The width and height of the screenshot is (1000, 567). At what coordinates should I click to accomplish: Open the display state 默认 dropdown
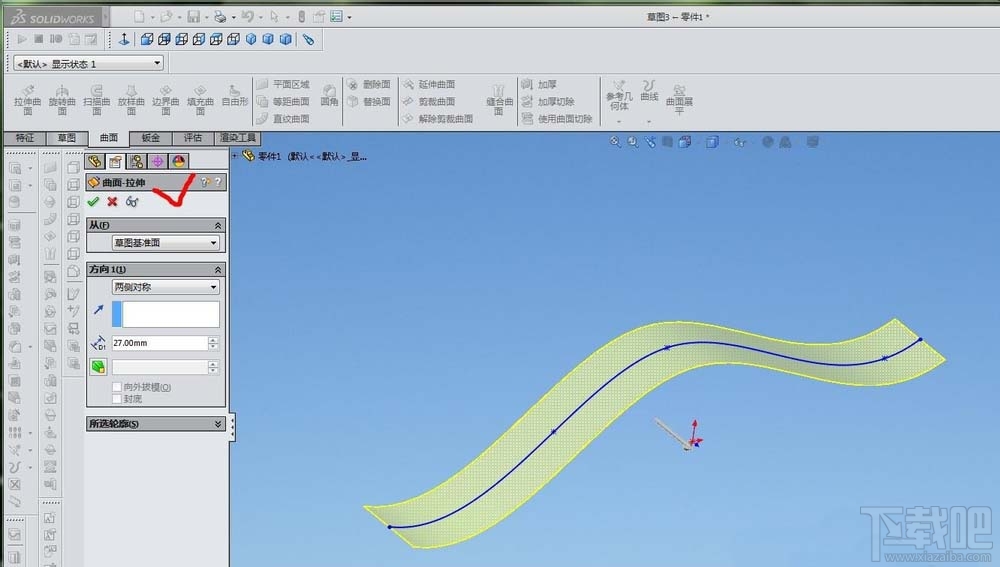click(x=88, y=63)
